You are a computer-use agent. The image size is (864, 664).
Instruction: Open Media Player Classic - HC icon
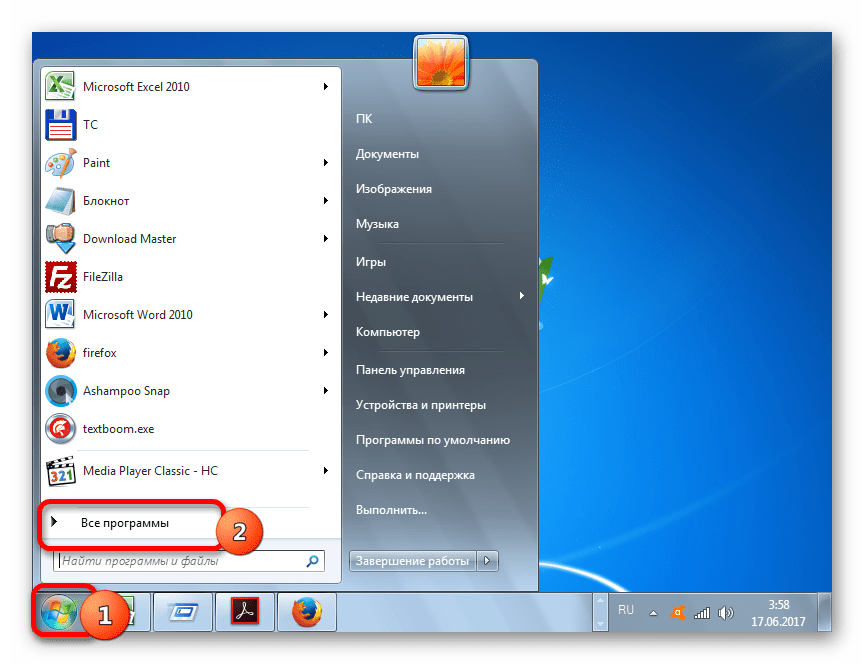61,471
